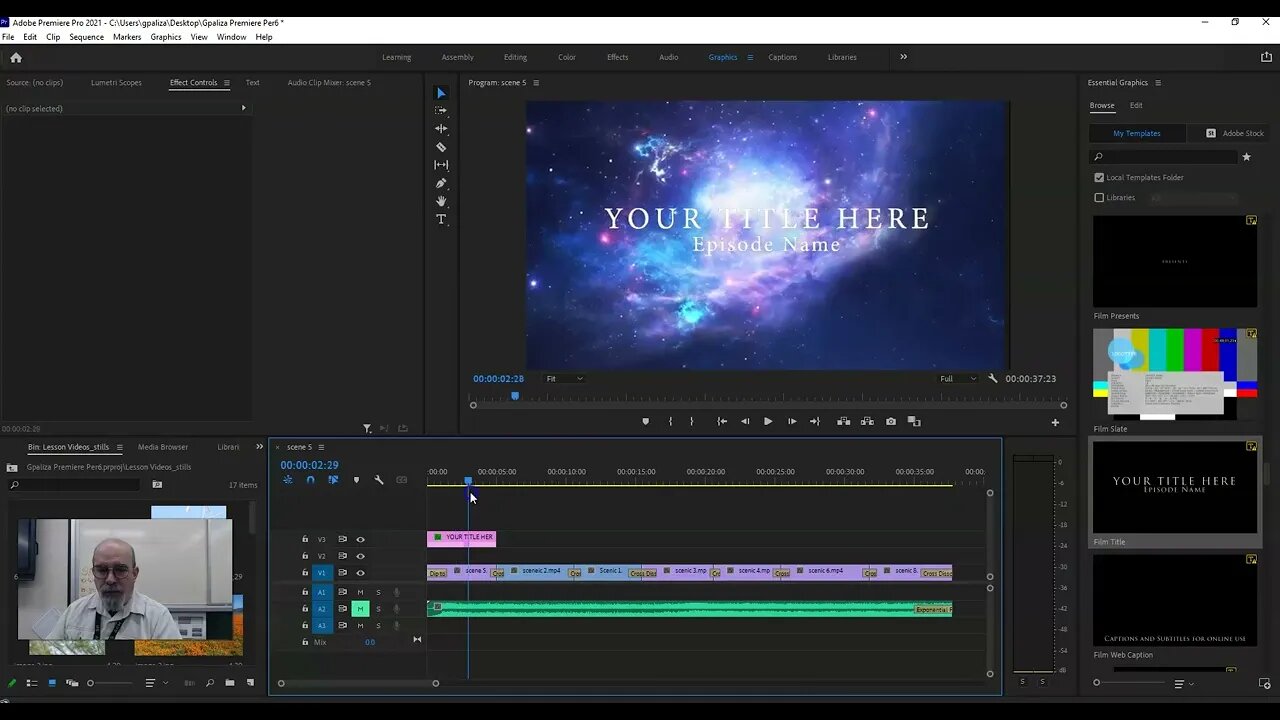
Task: Toggle V2 track output eye
Action: pos(361,556)
